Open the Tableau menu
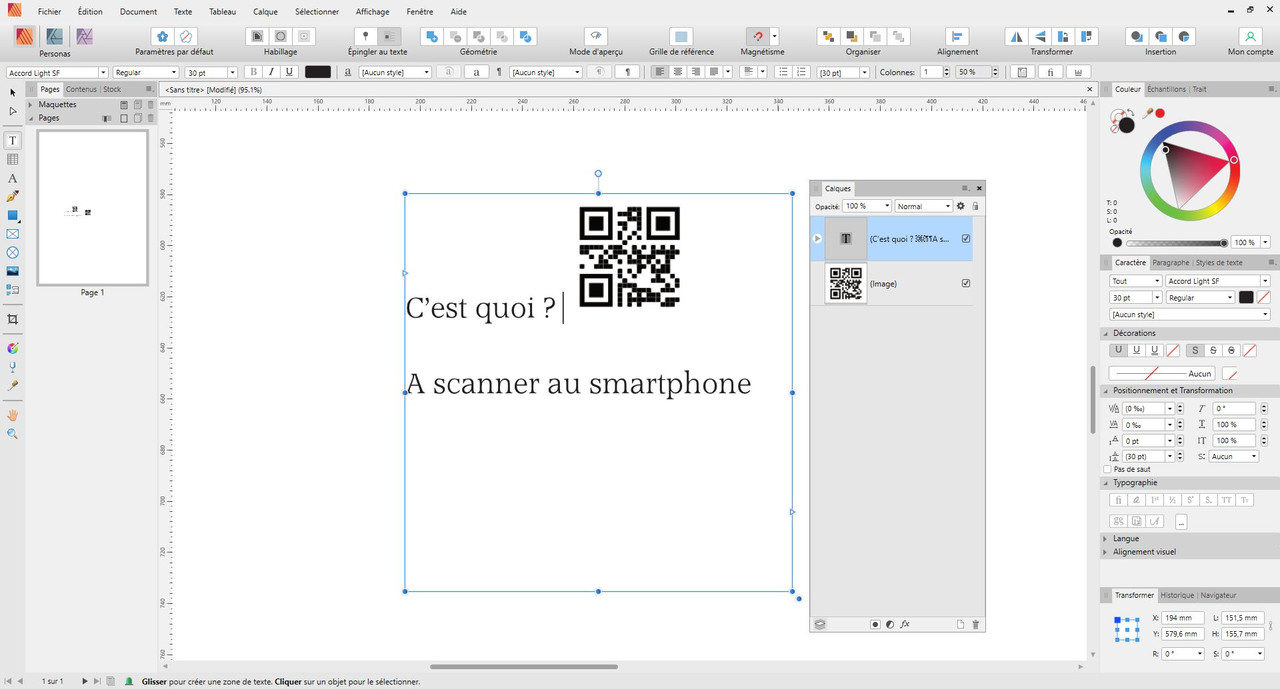Image resolution: width=1280 pixels, height=689 pixels. pyautogui.click(x=224, y=12)
